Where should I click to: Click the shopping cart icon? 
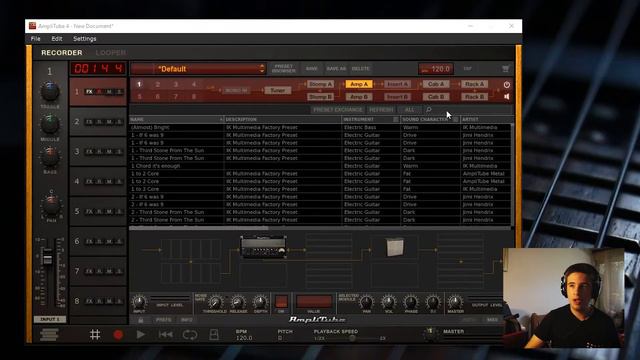tap(505, 69)
